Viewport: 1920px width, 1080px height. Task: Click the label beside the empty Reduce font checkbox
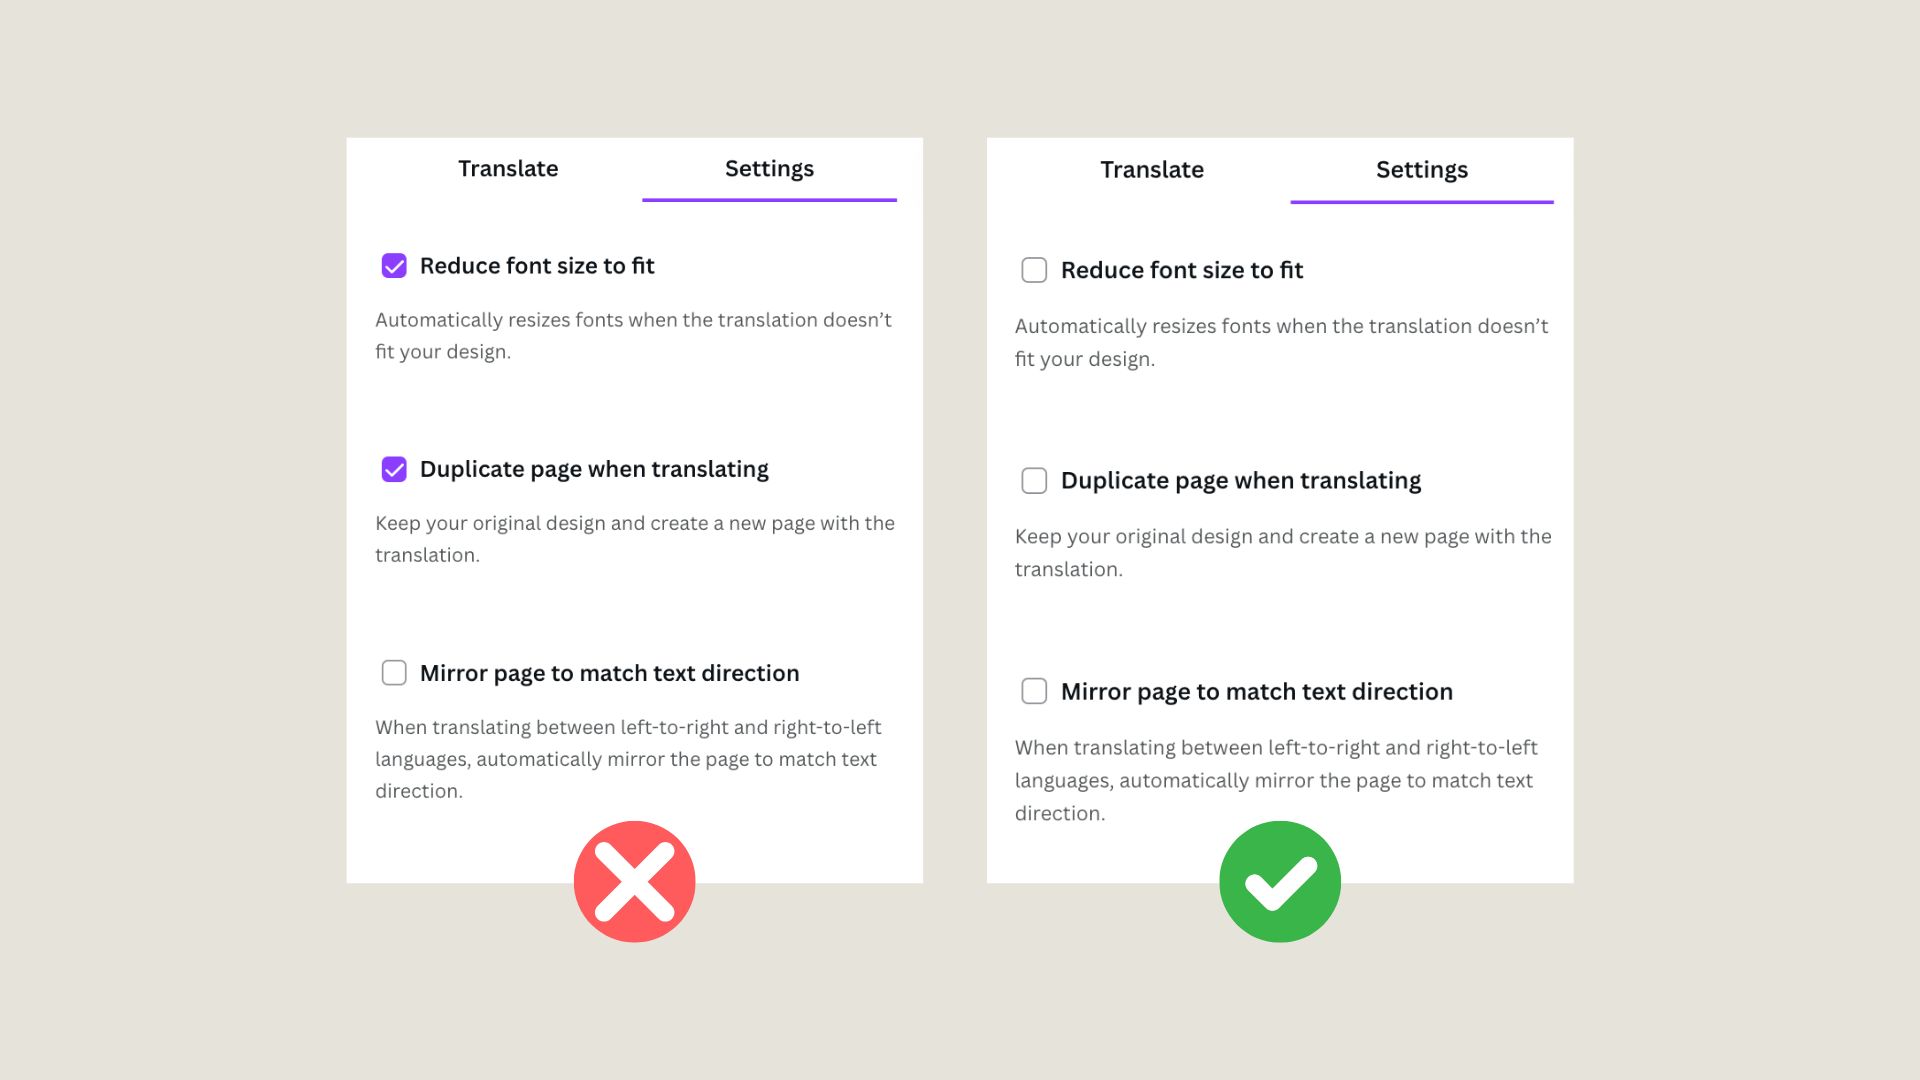(x=1181, y=270)
